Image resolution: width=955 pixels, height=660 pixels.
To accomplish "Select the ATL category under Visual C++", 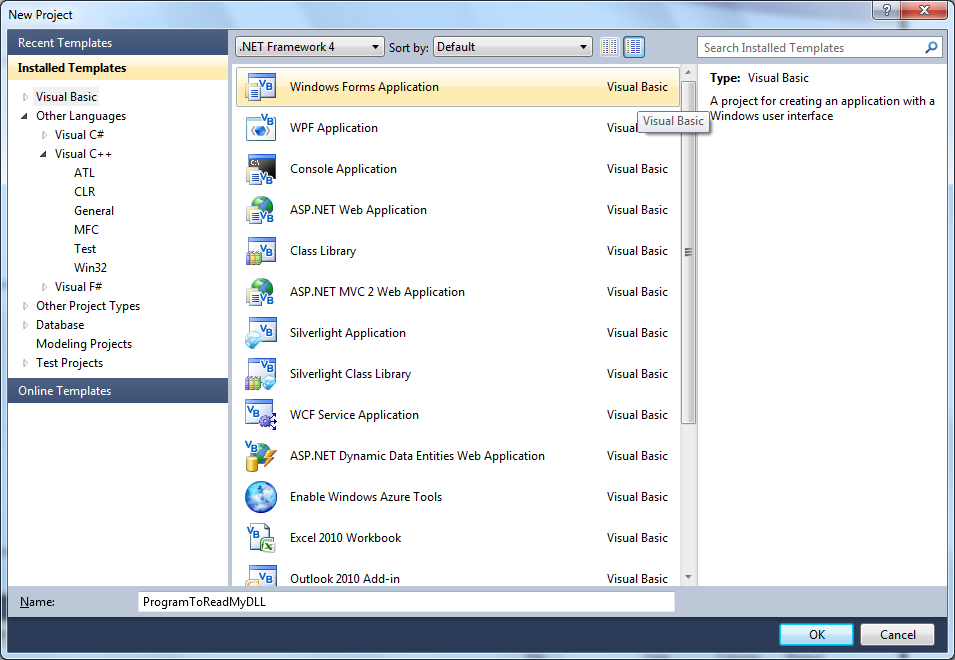I will pyautogui.click(x=85, y=173).
